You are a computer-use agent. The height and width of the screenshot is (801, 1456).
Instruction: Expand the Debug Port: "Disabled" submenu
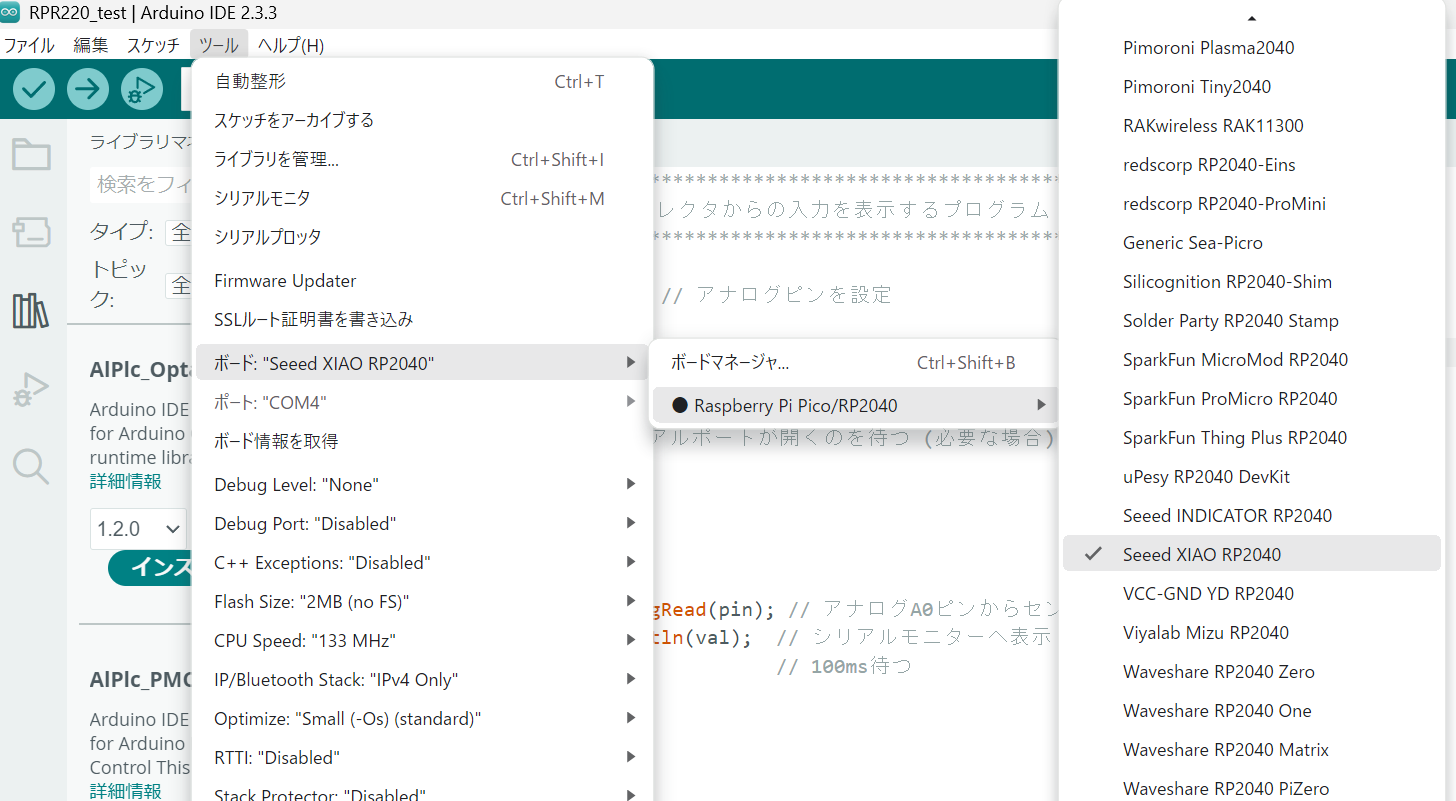pyautogui.click(x=422, y=524)
